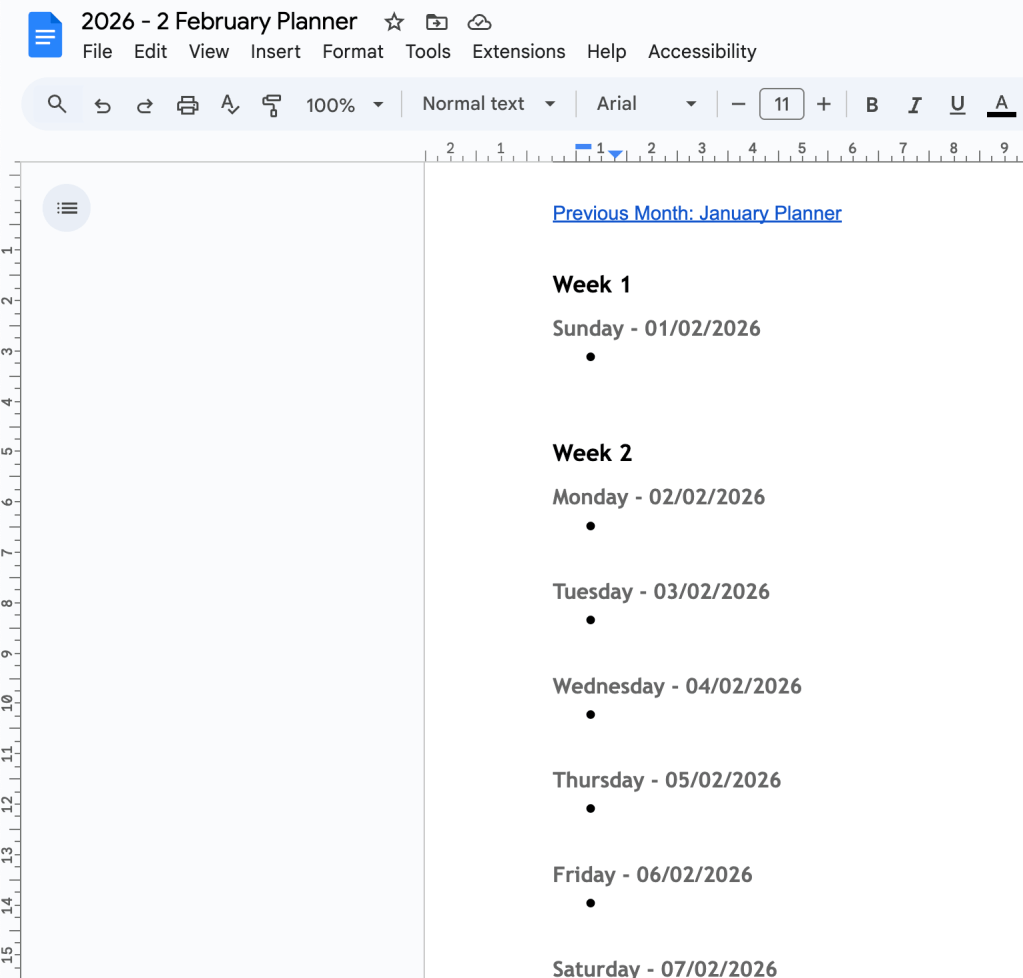The height and width of the screenshot is (978, 1023).
Task: Toggle italic formatting
Action: (x=914, y=105)
